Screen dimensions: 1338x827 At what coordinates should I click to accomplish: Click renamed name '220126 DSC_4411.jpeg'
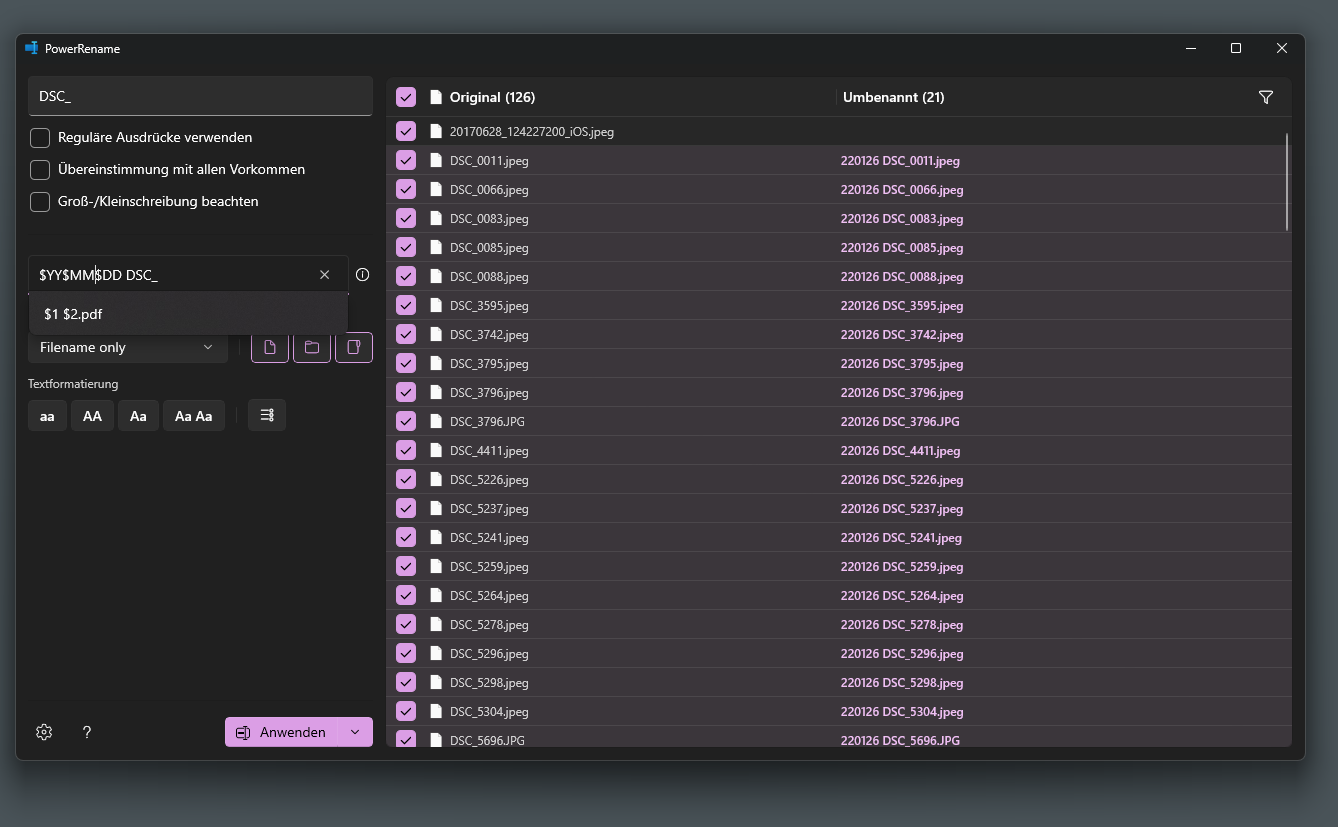point(901,450)
